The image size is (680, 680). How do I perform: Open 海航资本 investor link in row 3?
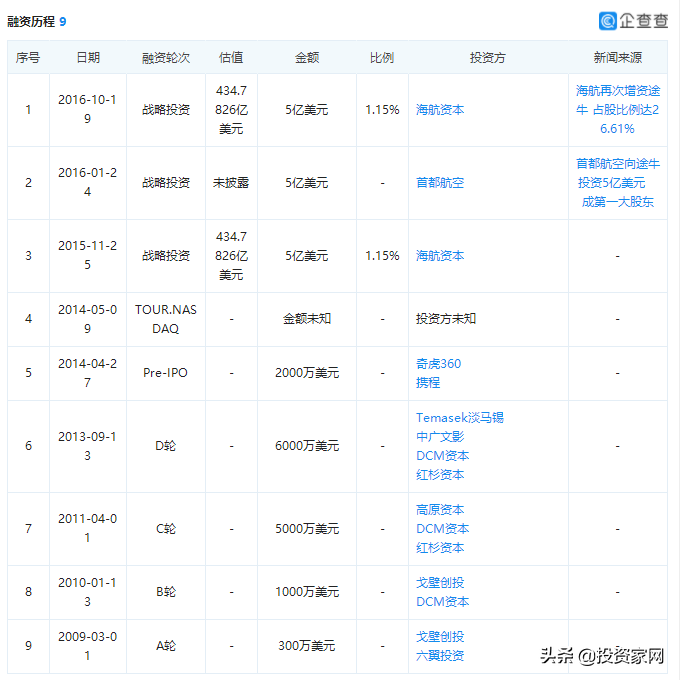[440, 256]
